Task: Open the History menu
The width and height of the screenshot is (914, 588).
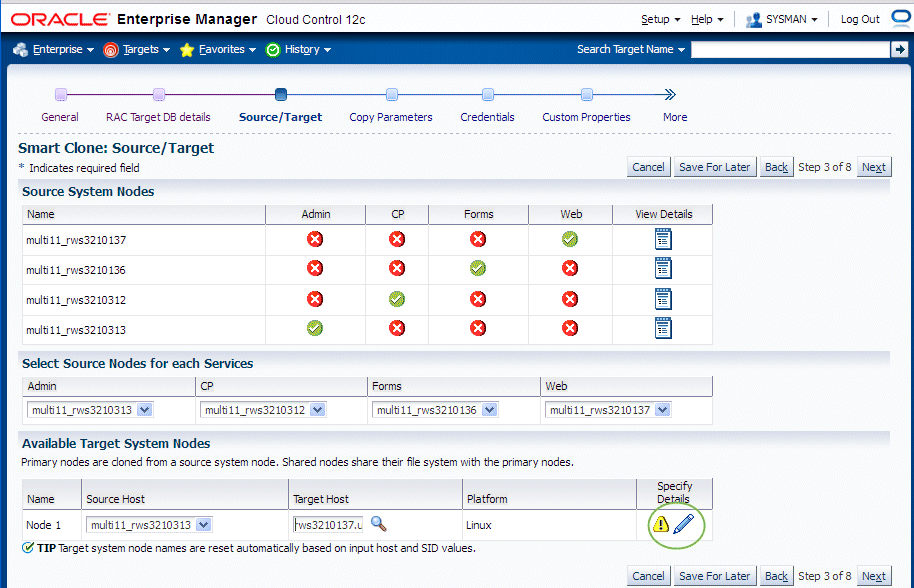Action: click(308, 50)
